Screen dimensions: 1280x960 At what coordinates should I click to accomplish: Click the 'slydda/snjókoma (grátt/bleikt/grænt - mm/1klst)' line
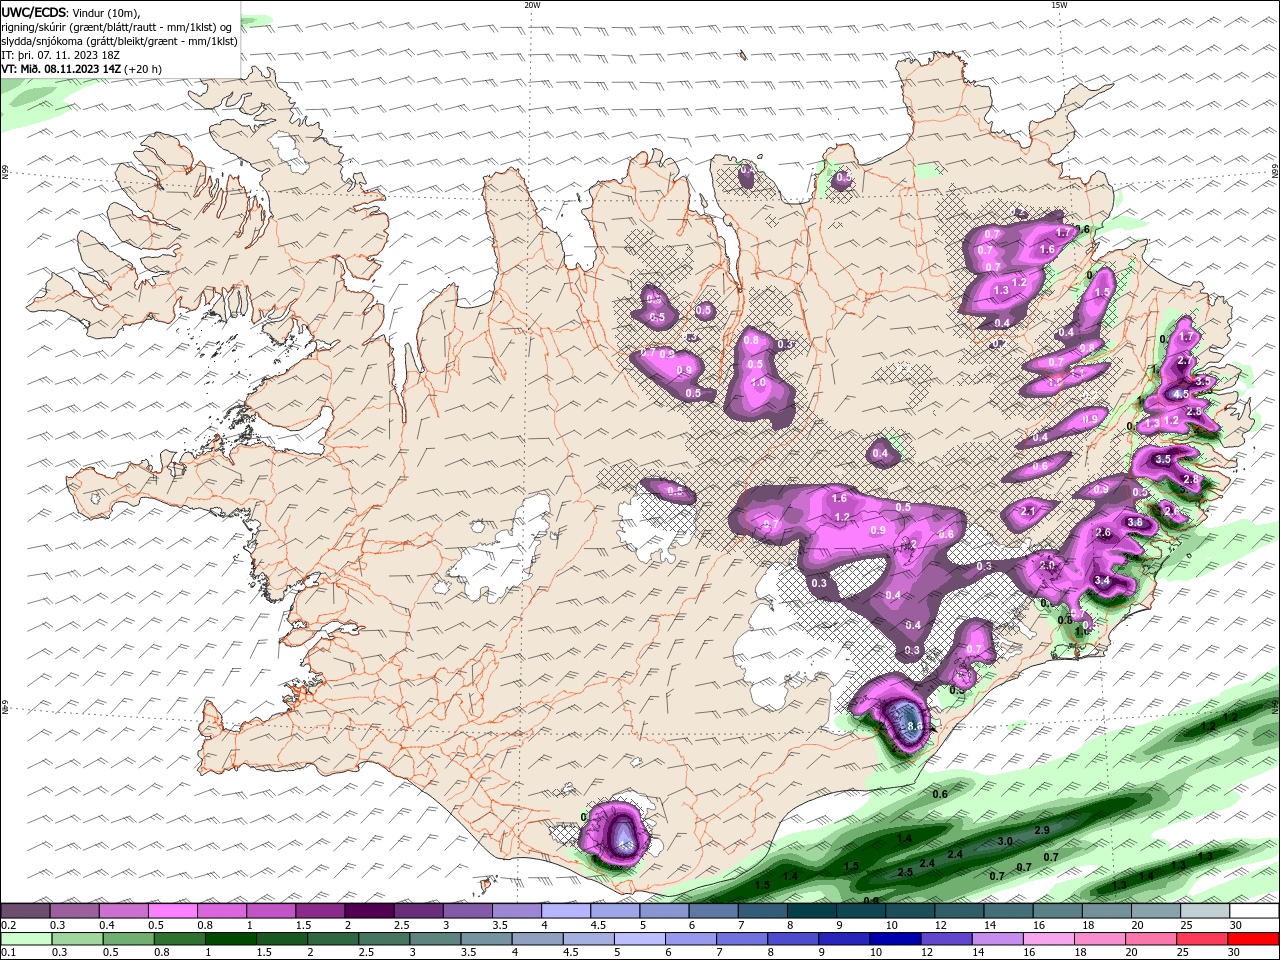pyautogui.click(x=120, y=41)
